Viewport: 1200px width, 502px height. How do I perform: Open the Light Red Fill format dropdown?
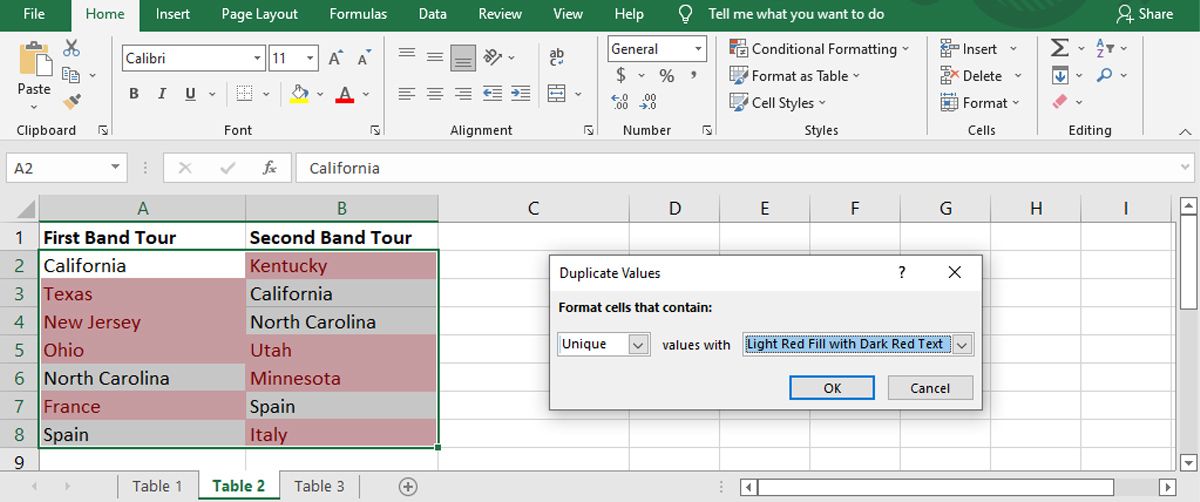[x=962, y=344]
